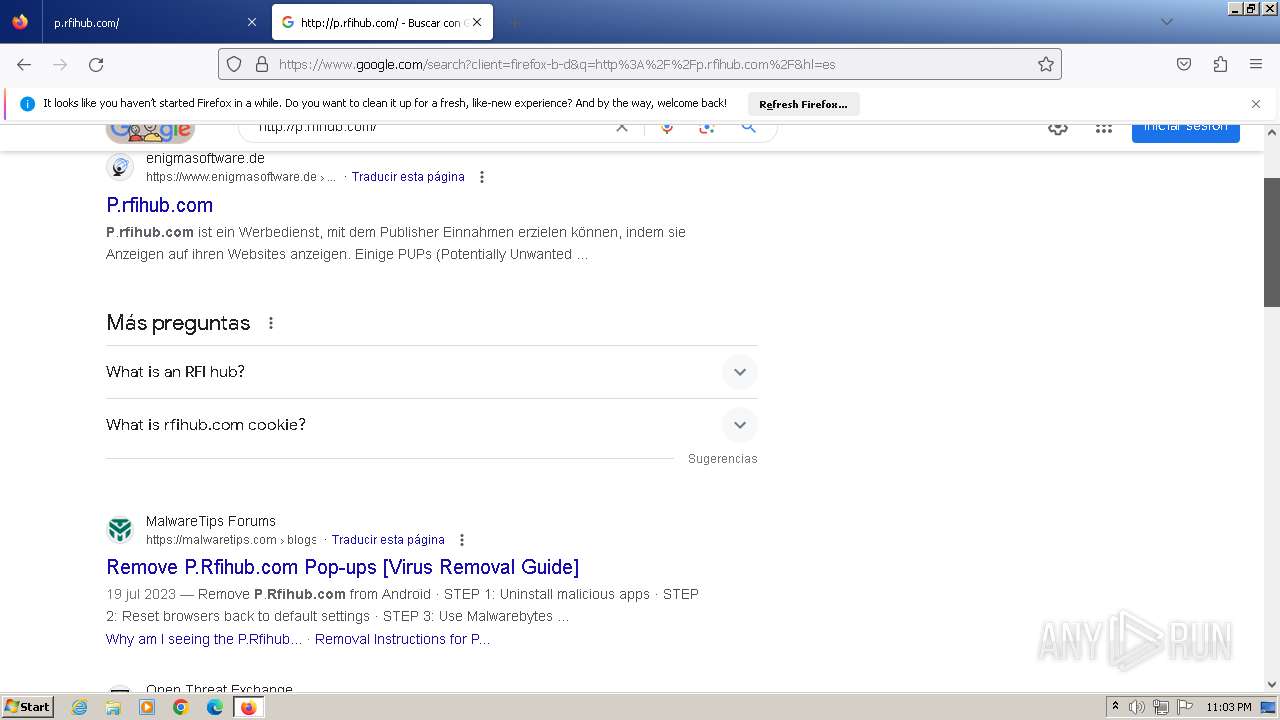Click the enigmasoftware.de site favicon
Image resolution: width=1280 pixels, height=720 pixels.
120,167
